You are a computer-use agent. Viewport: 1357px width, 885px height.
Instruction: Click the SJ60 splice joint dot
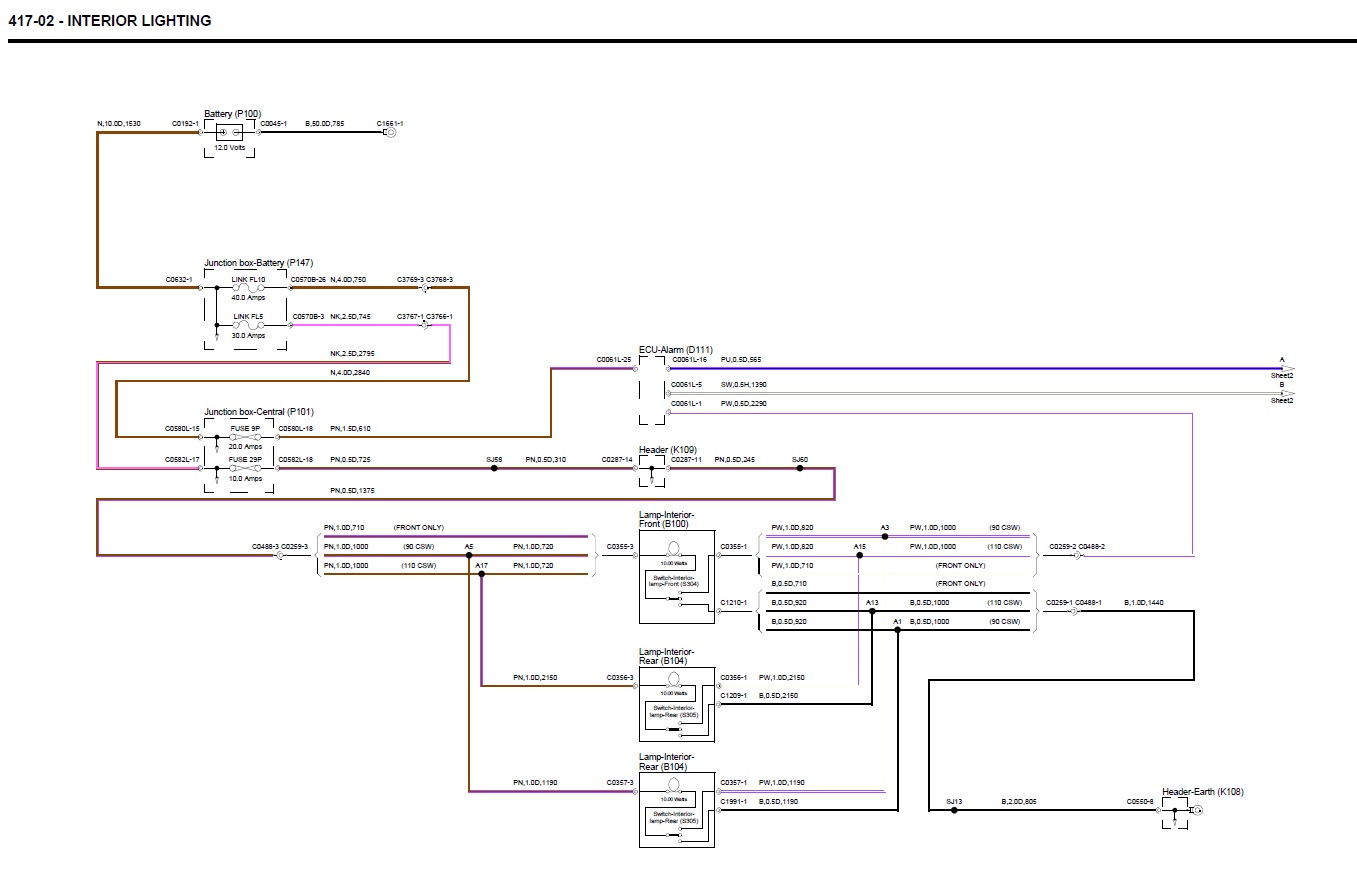(799, 468)
